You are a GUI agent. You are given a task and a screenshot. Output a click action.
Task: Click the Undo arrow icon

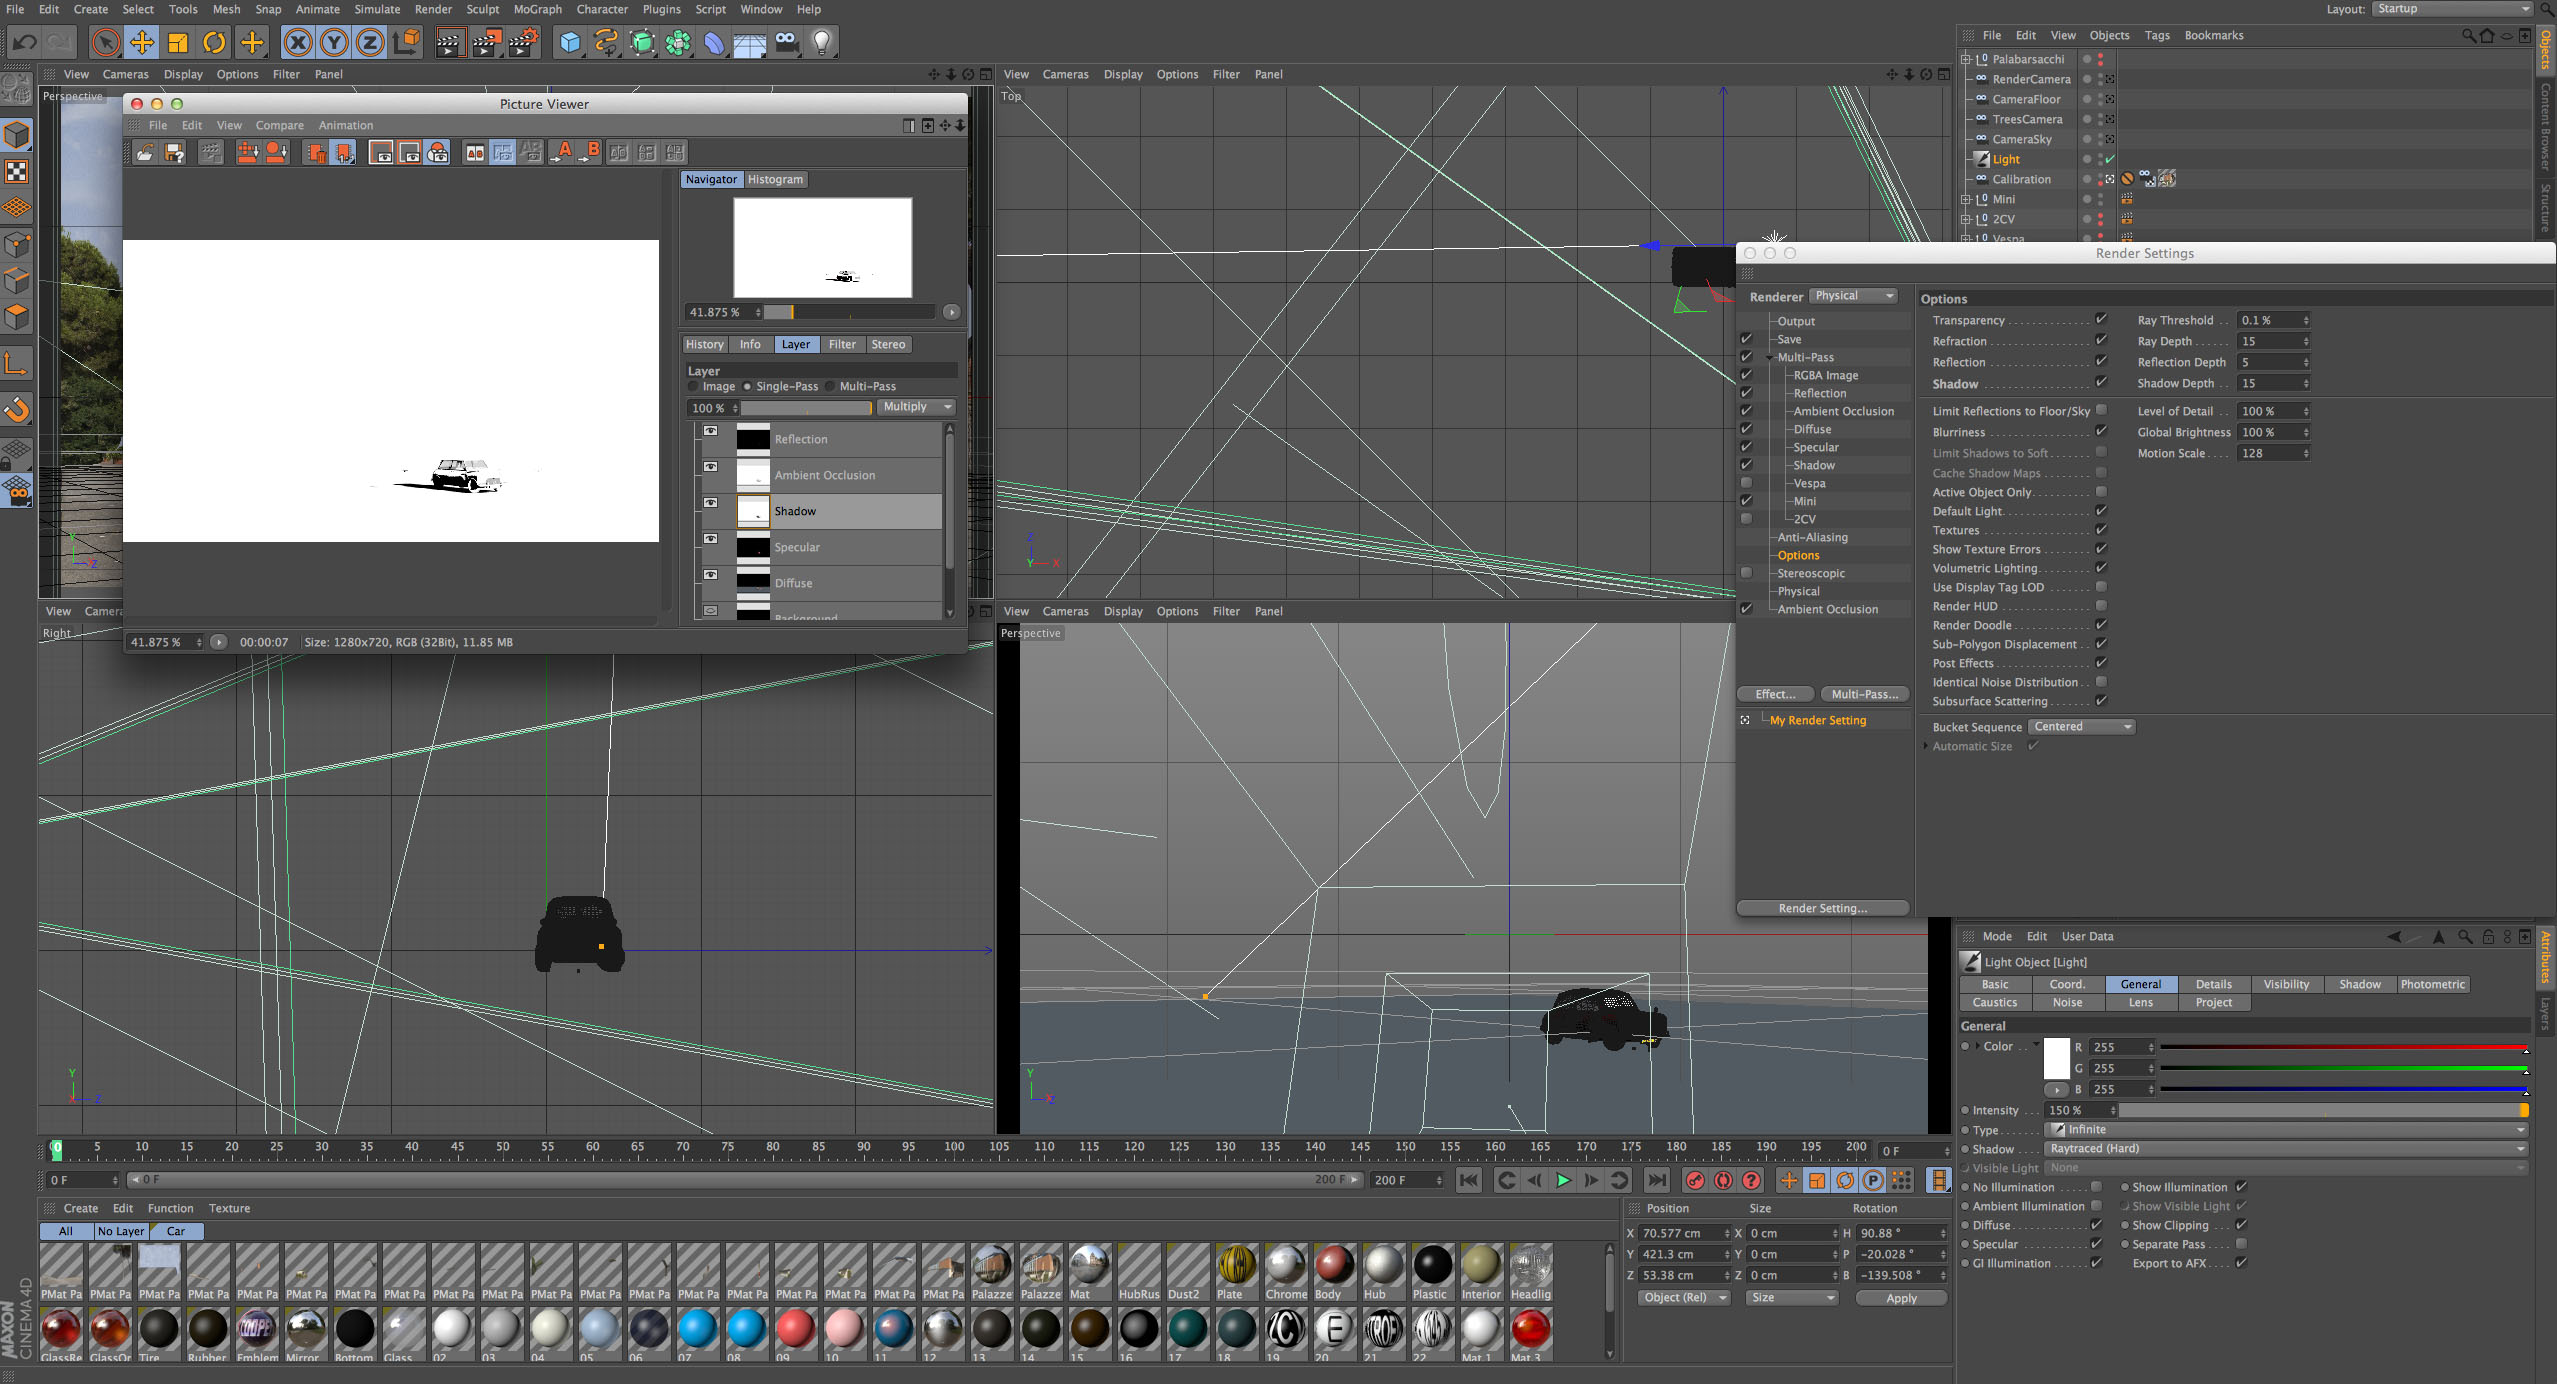click(x=25, y=42)
